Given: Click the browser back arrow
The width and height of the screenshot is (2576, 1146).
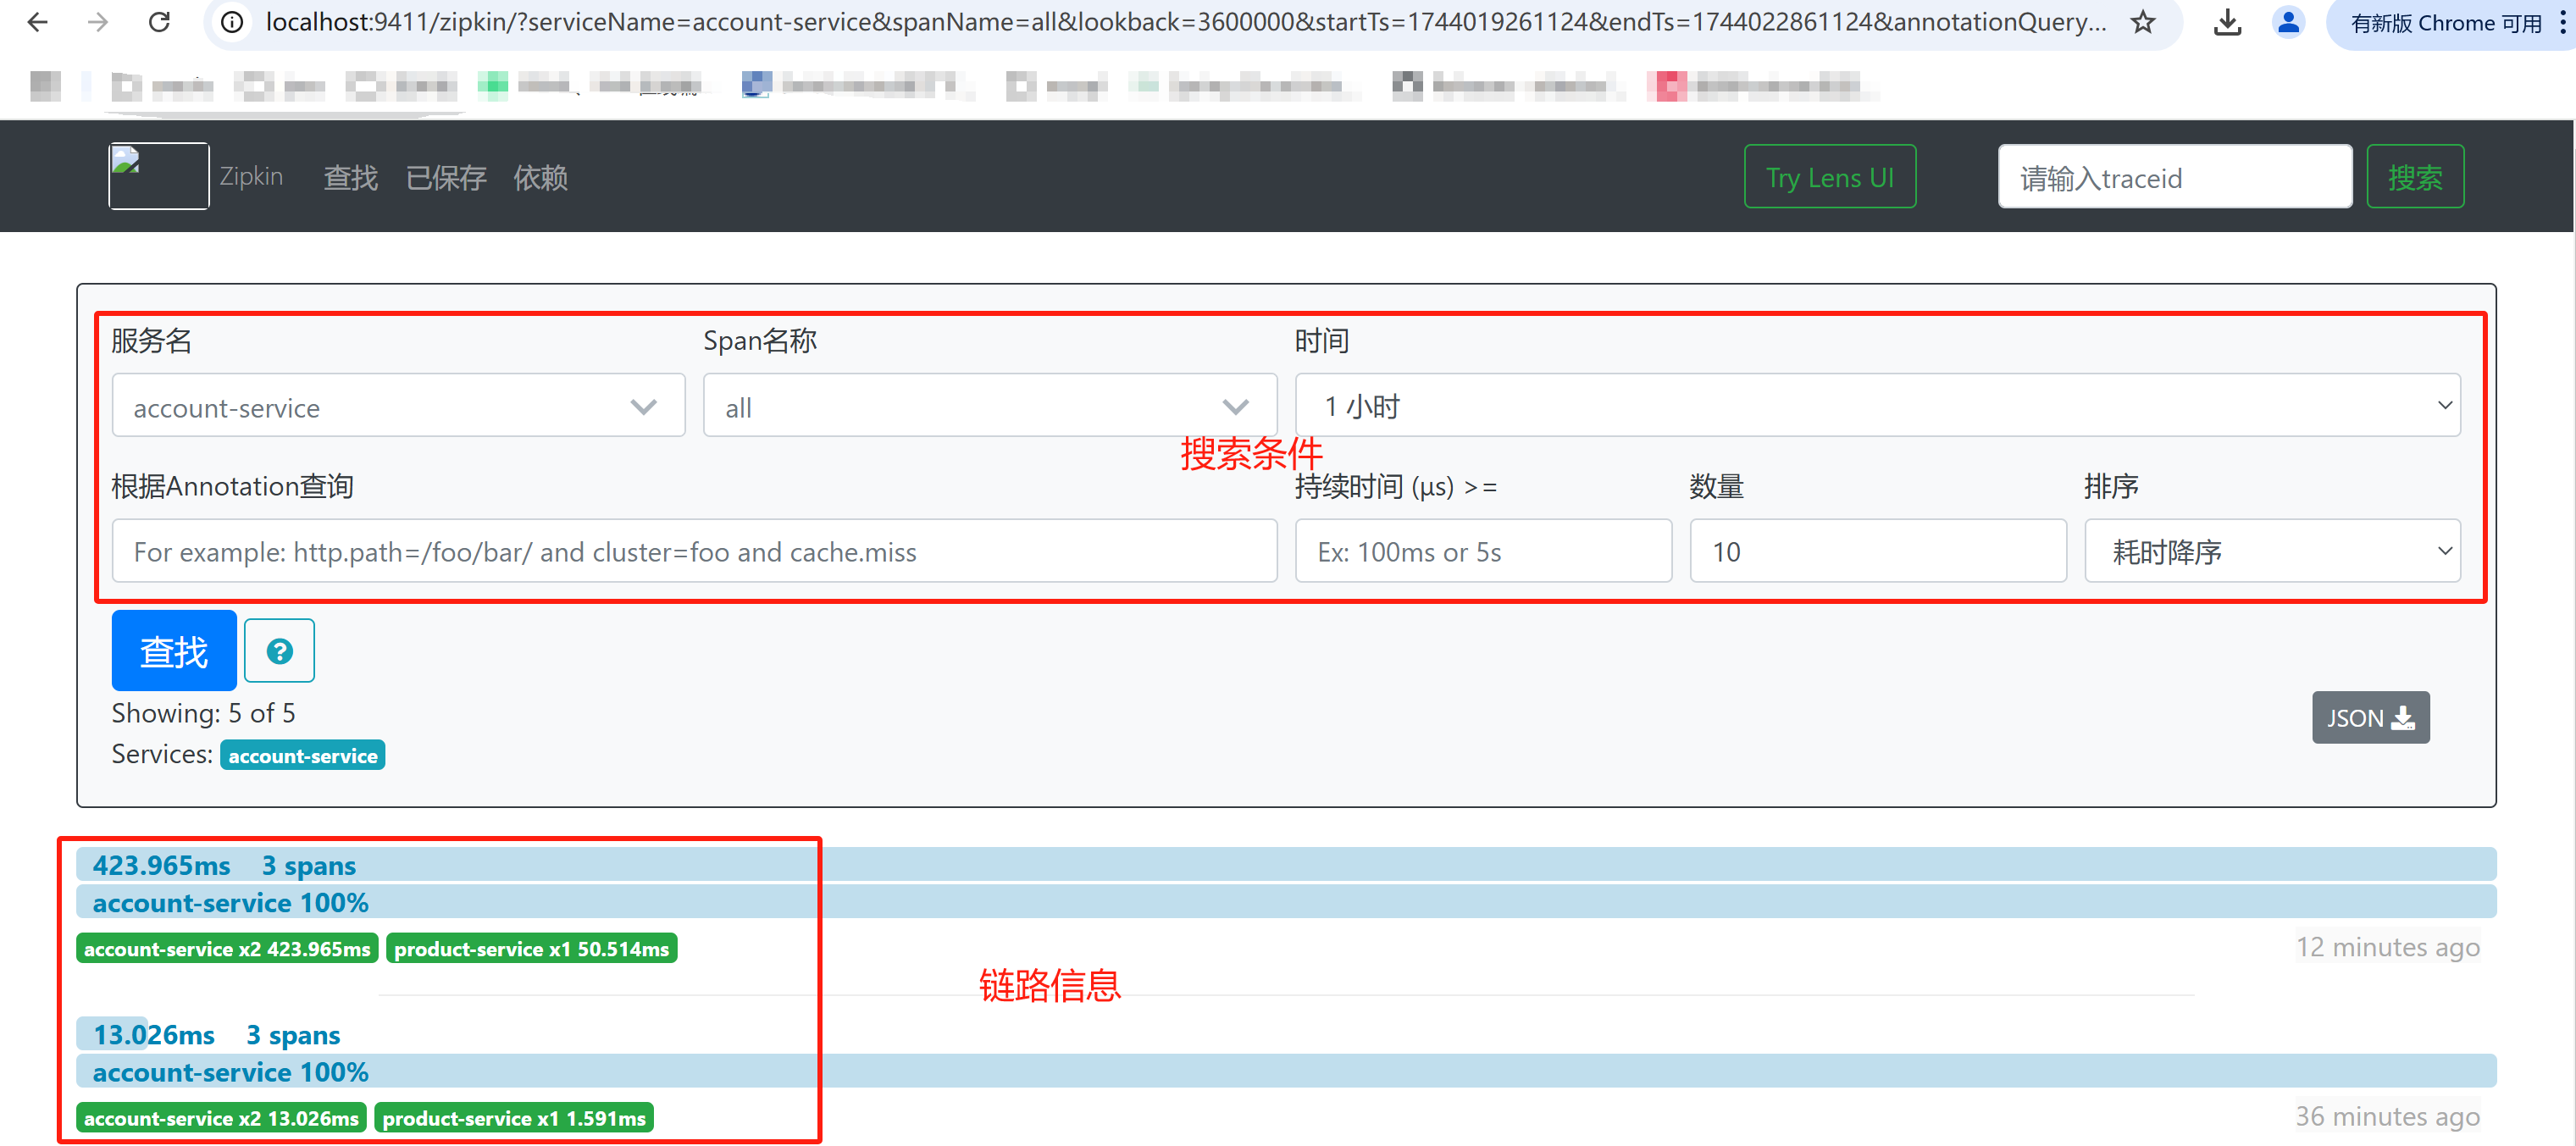Looking at the screenshot, I should (x=37, y=22).
